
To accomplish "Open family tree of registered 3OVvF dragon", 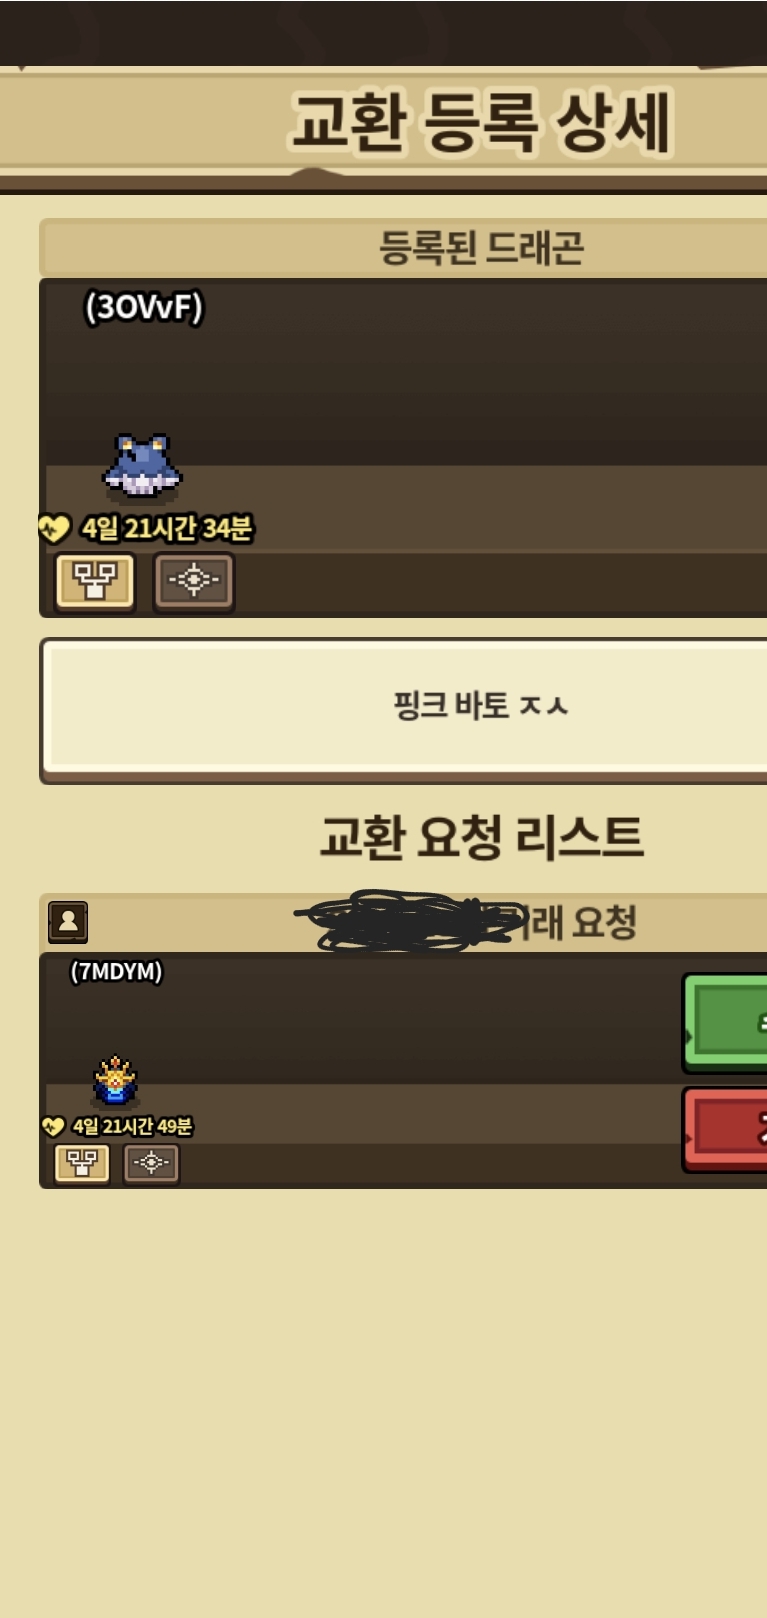I will [x=95, y=581].
